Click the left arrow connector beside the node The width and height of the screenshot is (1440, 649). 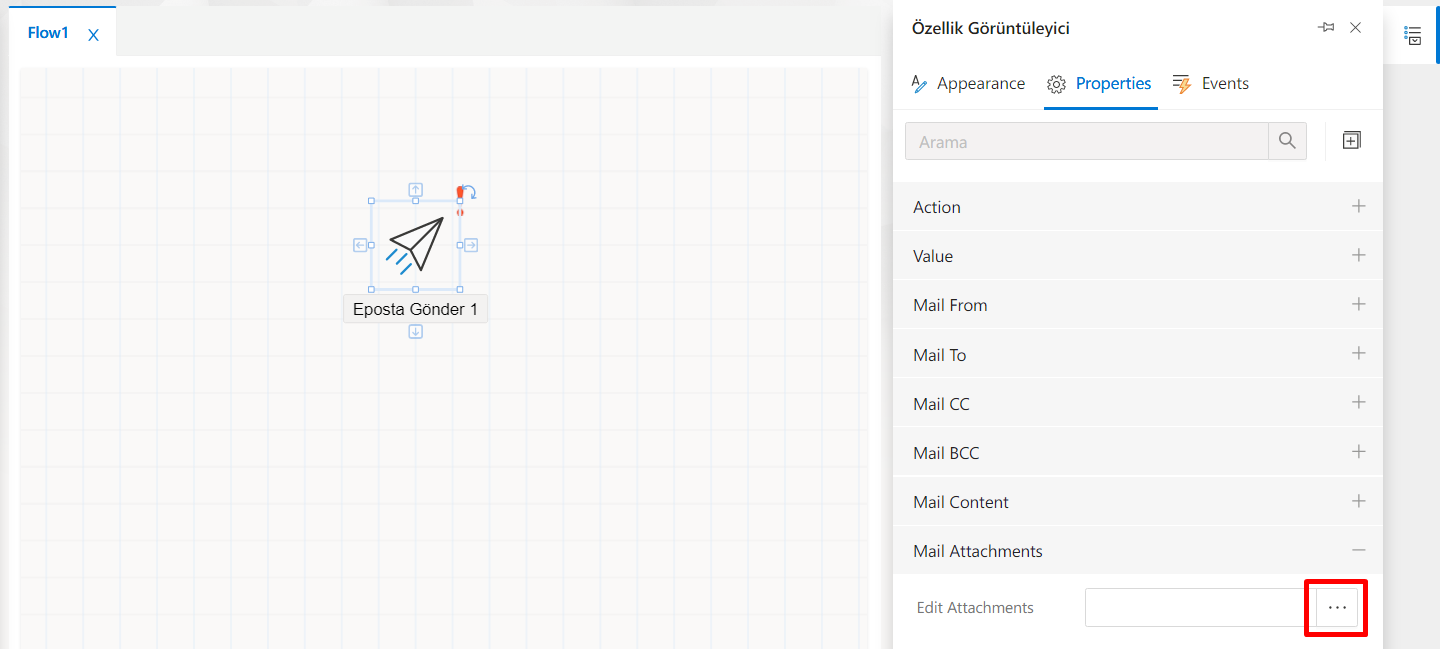tap(360, 245)
